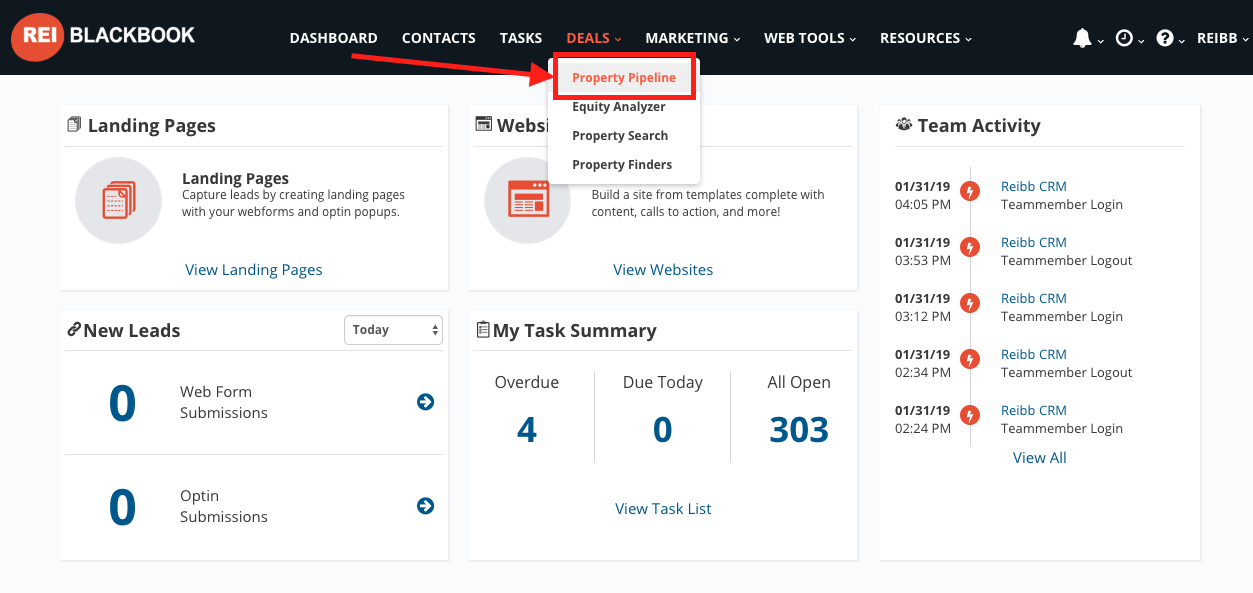Click the Overdue count 4

click(527, 430)
